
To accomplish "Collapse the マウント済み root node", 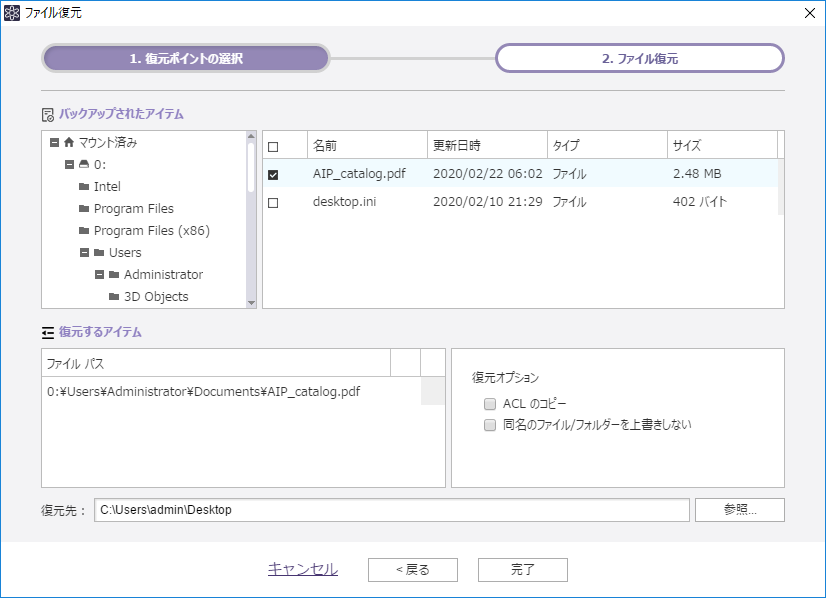I will click(x=53, y=143).
